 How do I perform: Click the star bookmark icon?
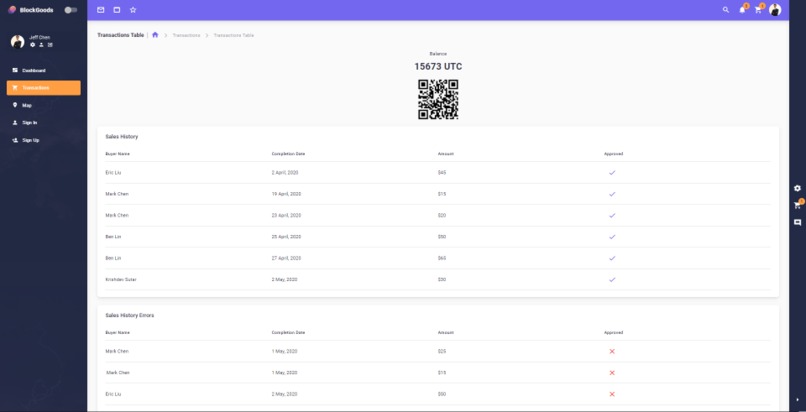pos(133,10)
